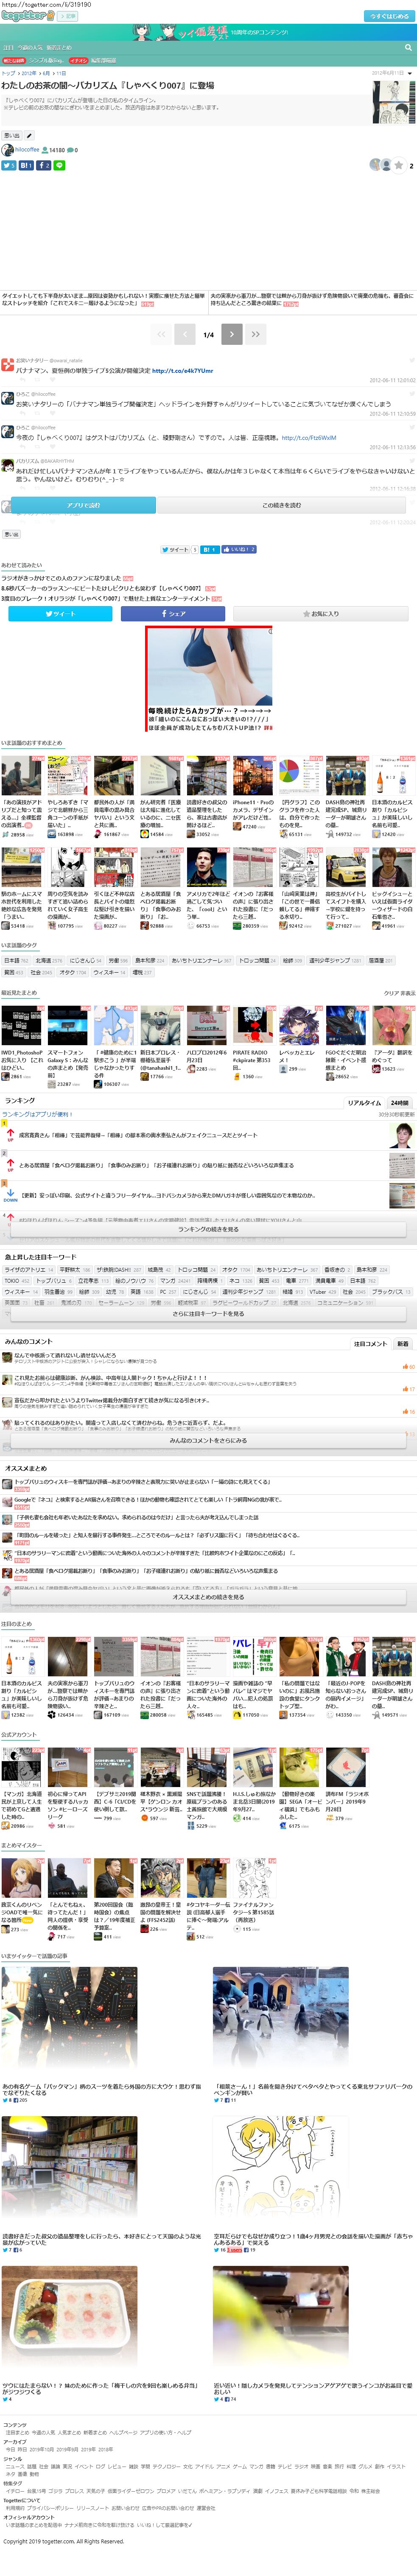Click the Facebook f share icon
417x2576 pixels.
coord(44,165)
